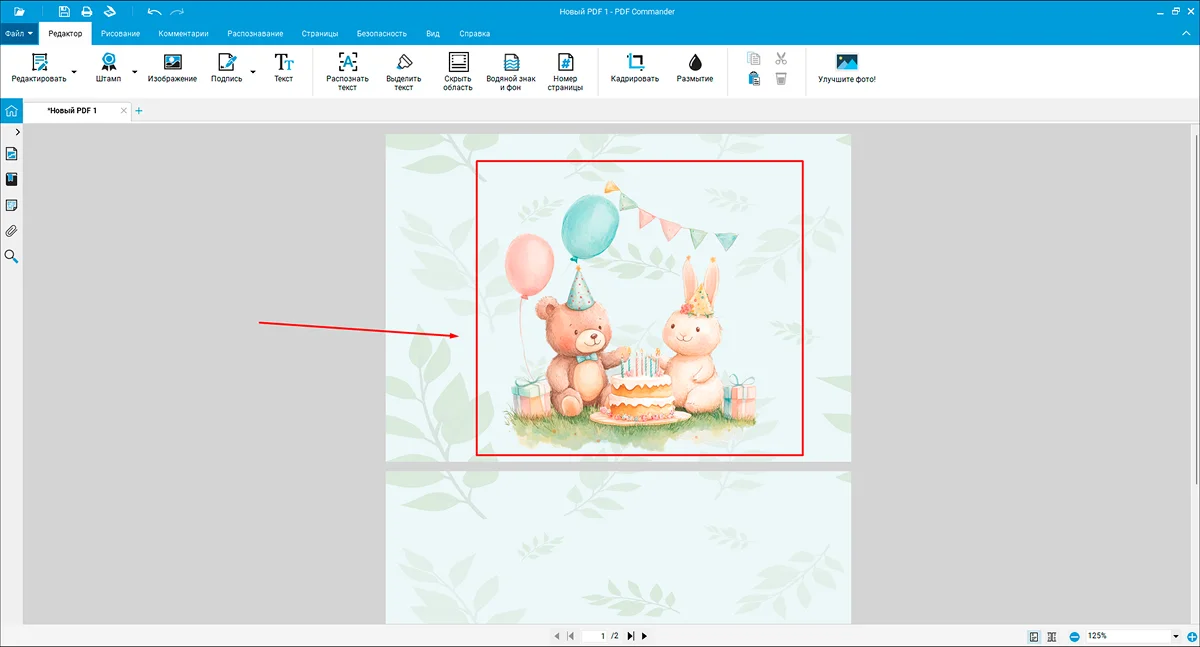This screenshot has width=1200, height=647.
Task: Toggle two-page view mode
Action: [1051, 636]
